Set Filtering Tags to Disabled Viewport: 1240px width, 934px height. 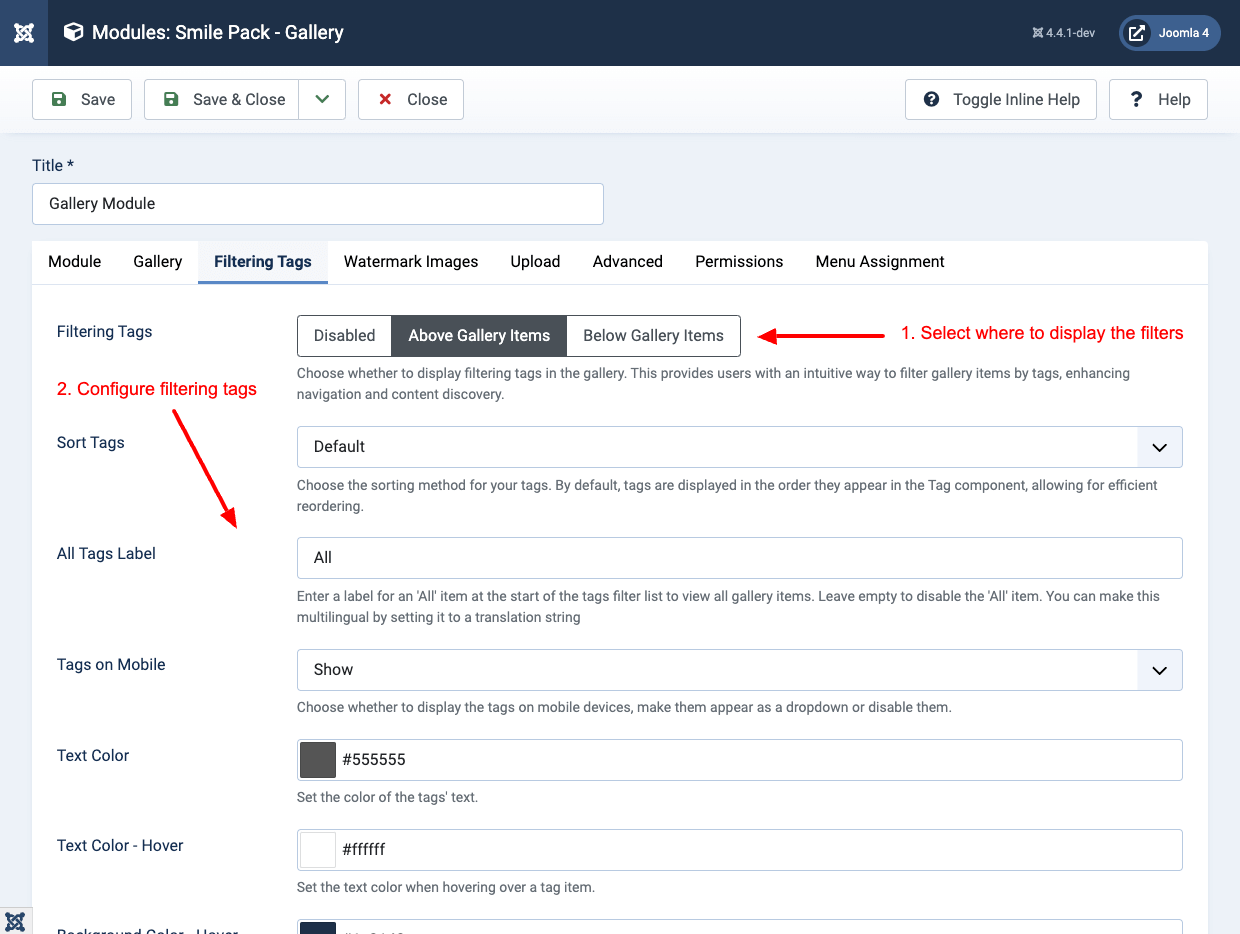(344, 335)
